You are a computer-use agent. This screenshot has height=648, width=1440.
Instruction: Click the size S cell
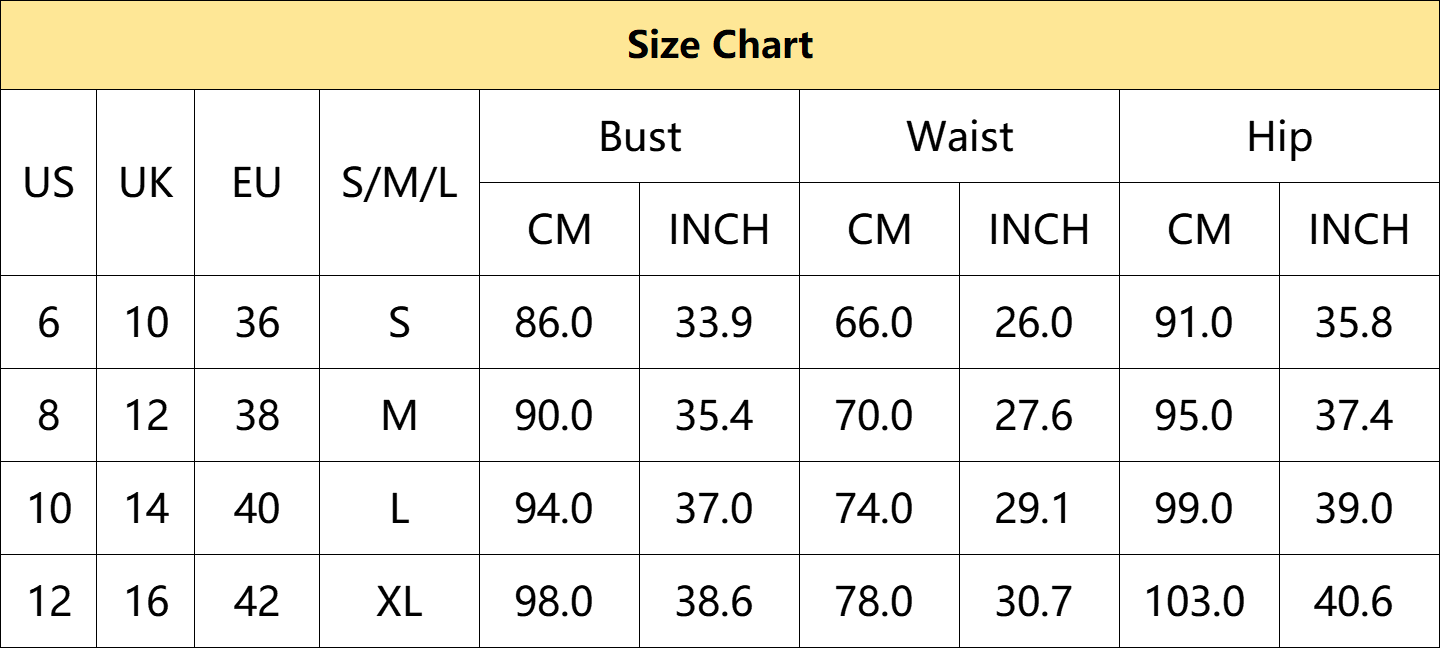[400, 322]
